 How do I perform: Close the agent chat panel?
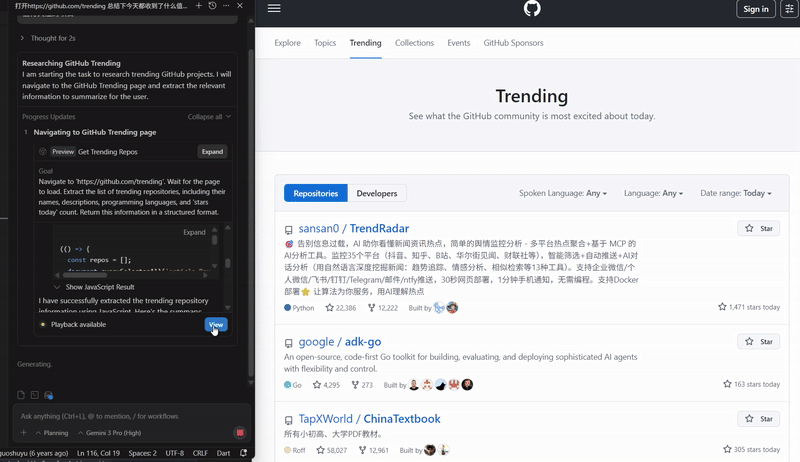coord(240,6)
